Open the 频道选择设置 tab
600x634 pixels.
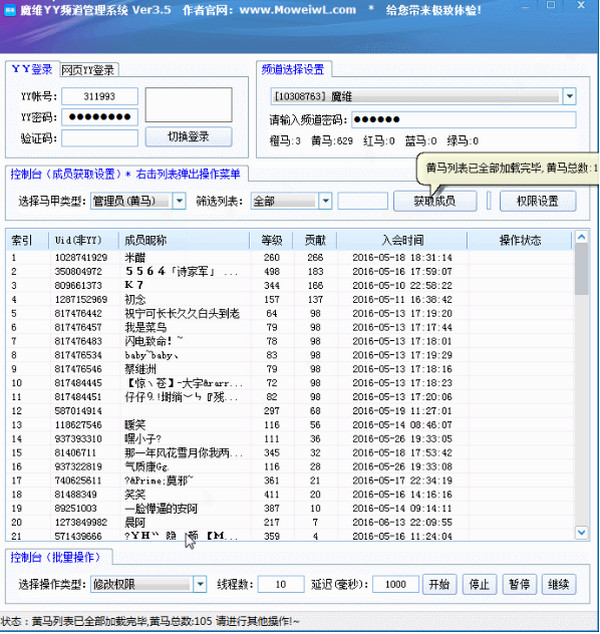tap(294, 70)
